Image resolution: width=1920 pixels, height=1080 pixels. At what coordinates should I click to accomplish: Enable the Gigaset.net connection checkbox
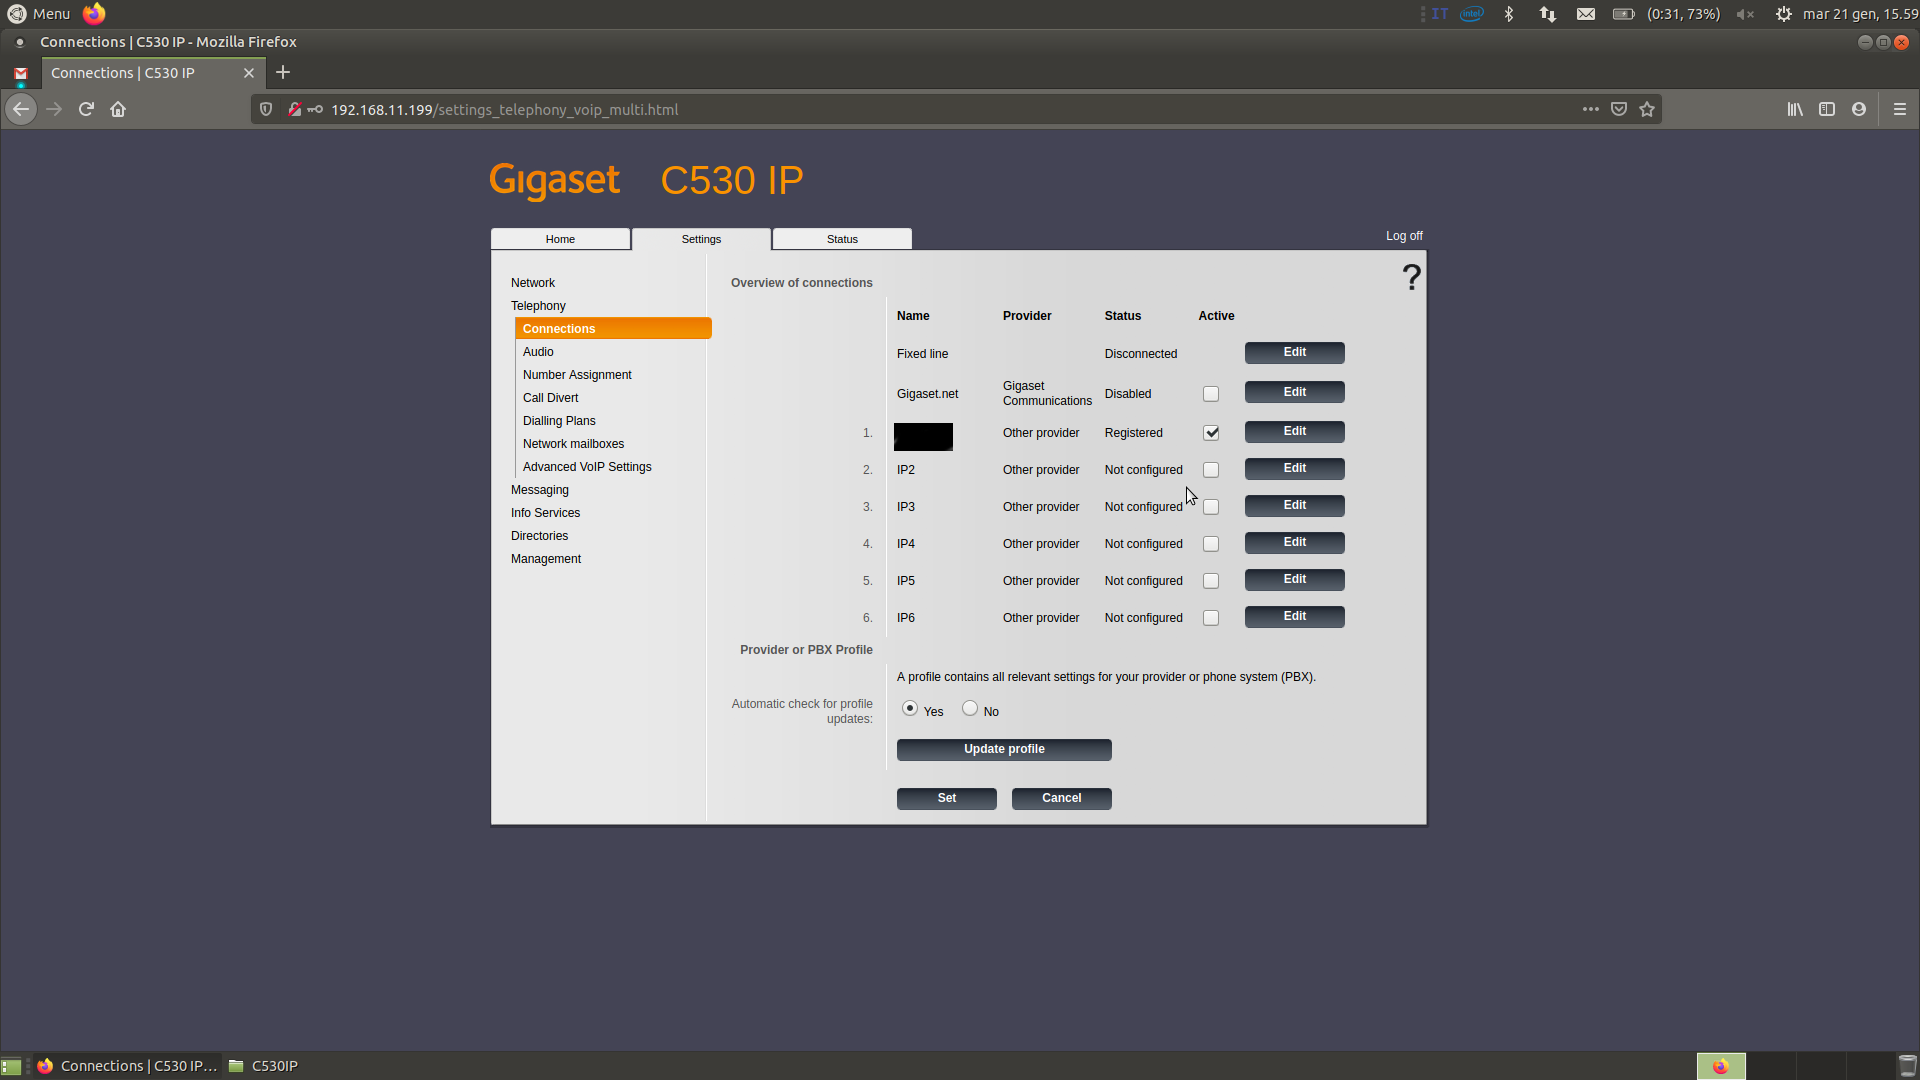[1211, 394]
